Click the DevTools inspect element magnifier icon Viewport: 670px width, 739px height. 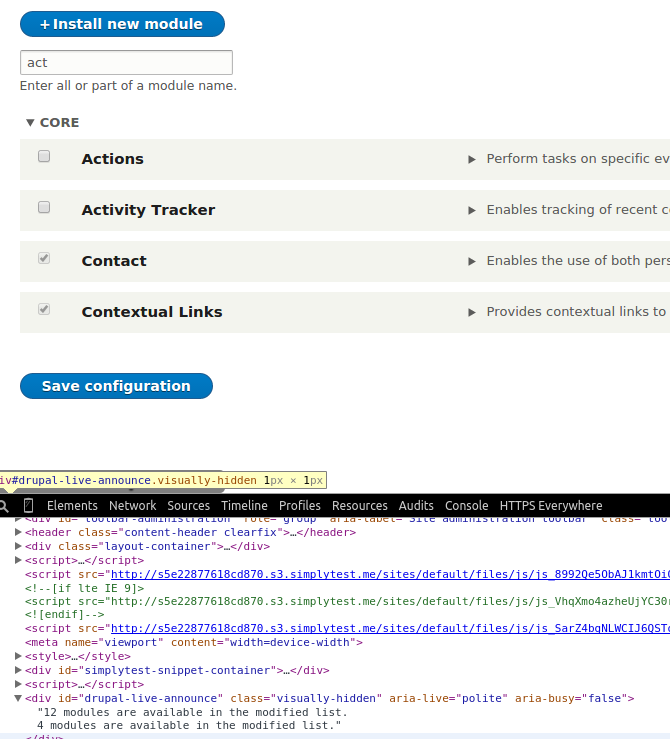4,506
